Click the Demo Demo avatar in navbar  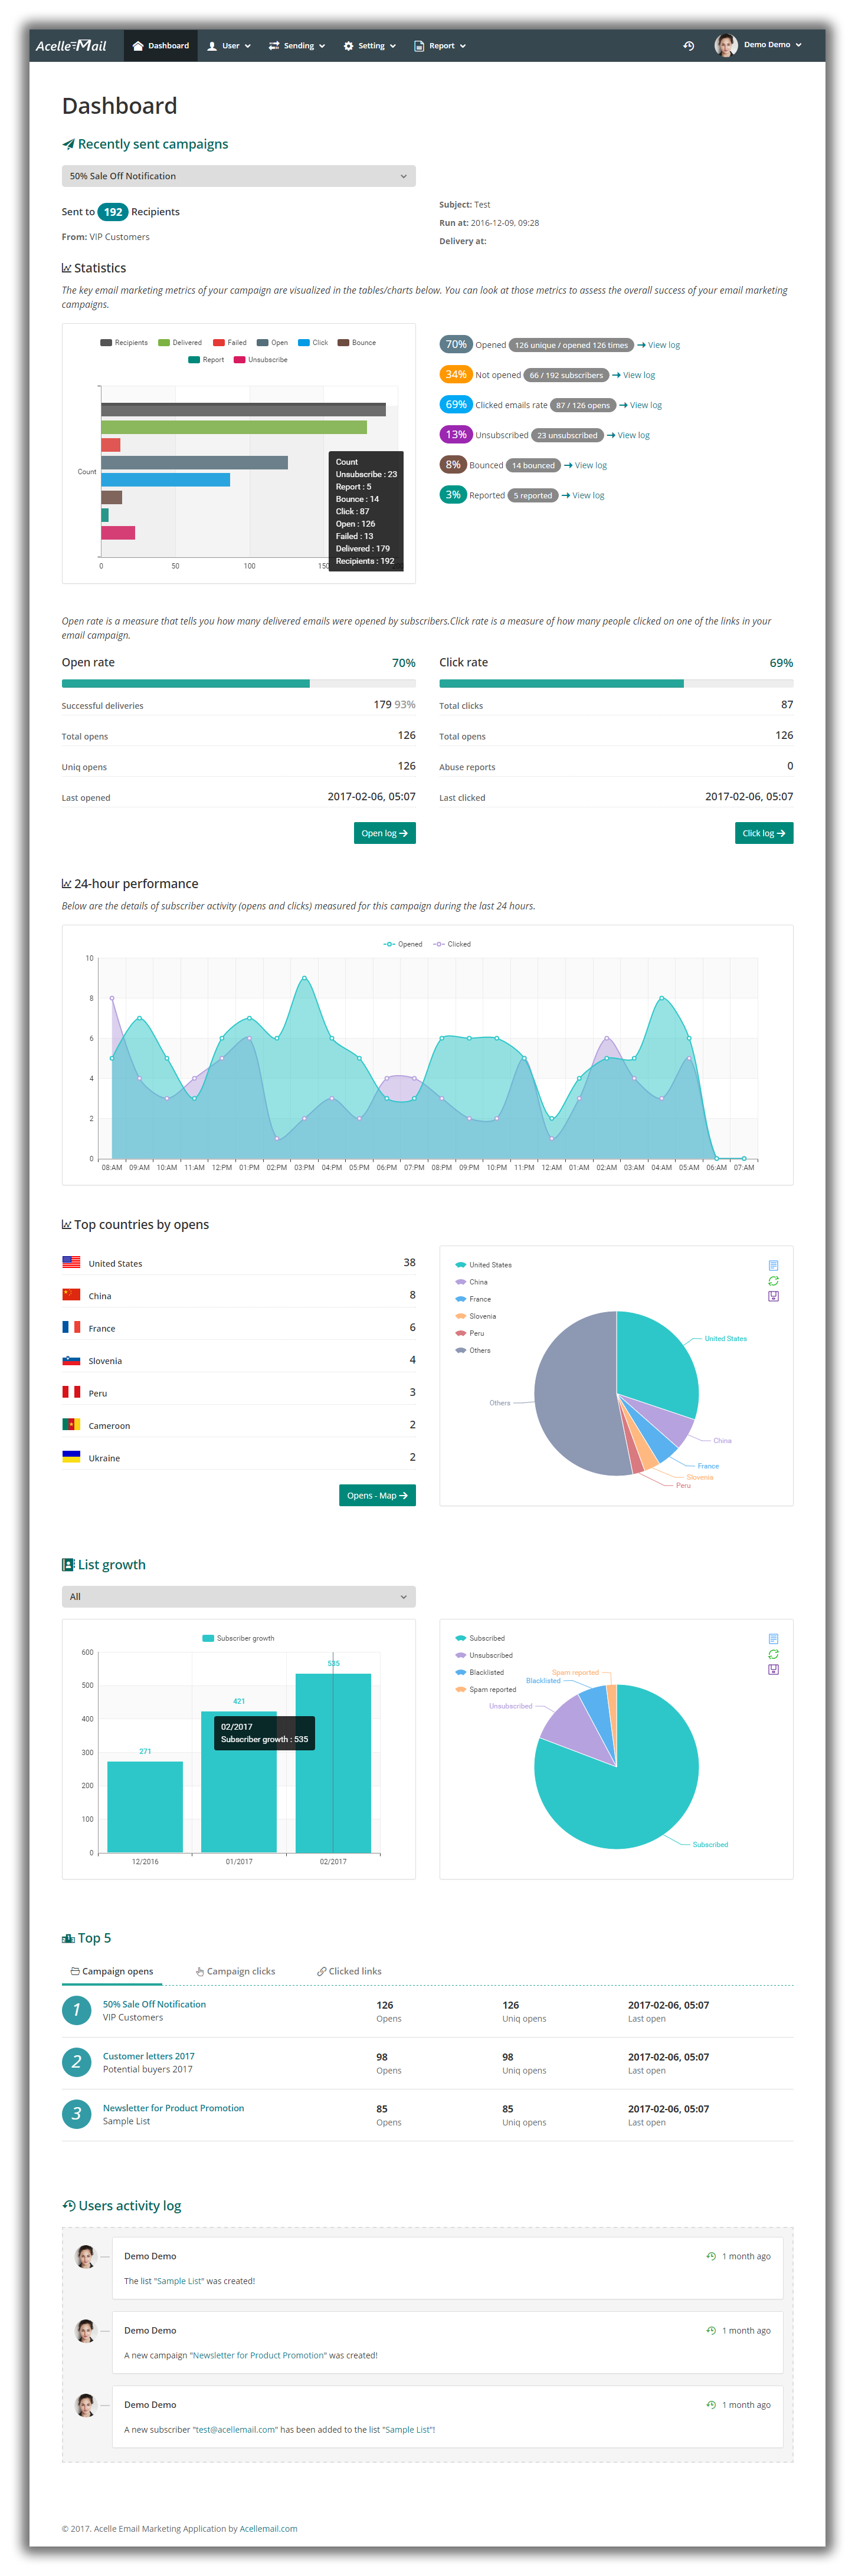click(726, 45)
